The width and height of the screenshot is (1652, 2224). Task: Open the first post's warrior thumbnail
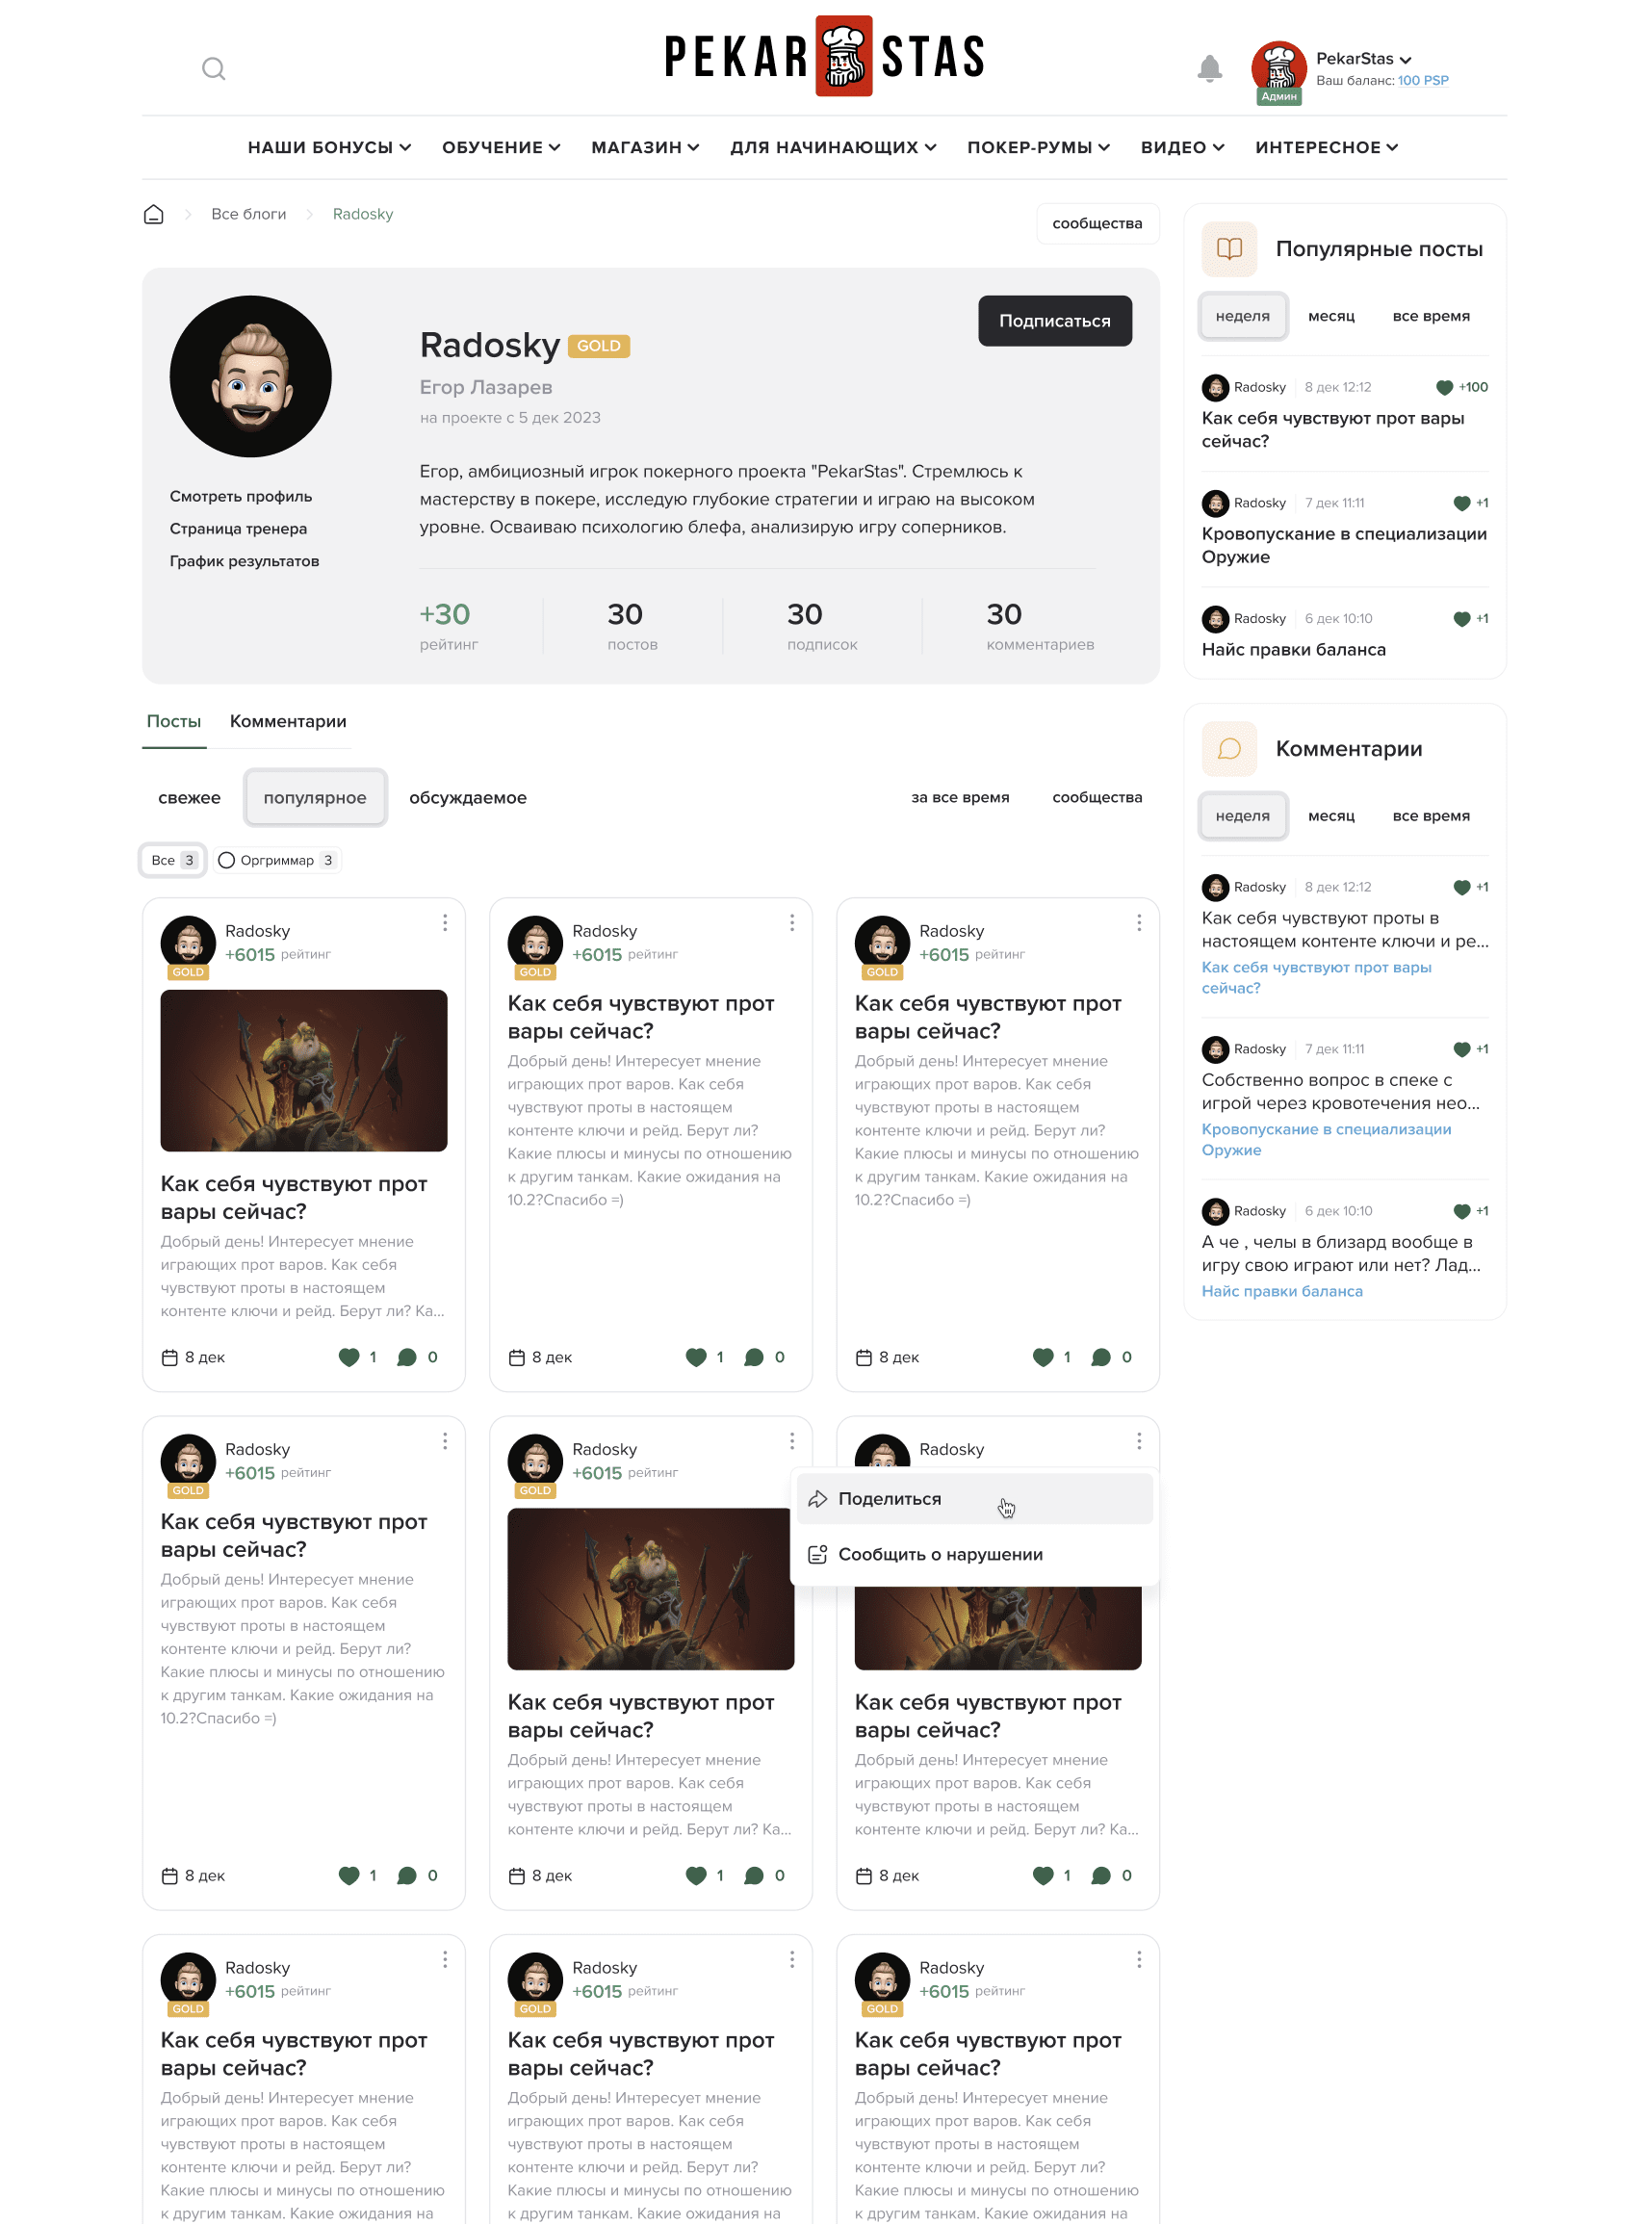[304, 1071]
